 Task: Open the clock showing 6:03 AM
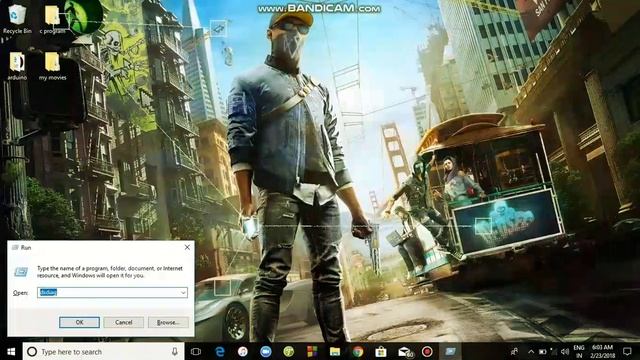(x=603, y=351)
